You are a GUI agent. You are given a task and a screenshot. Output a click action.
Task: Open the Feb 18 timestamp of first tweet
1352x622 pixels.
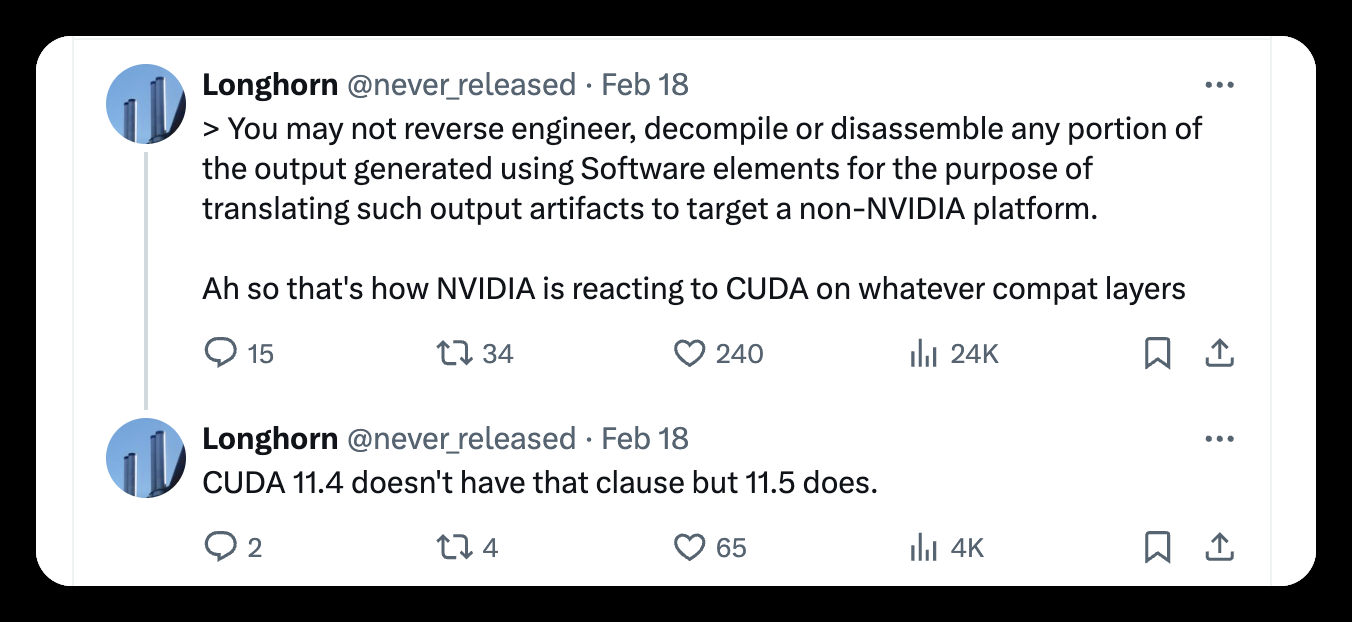tap(645, 85)
